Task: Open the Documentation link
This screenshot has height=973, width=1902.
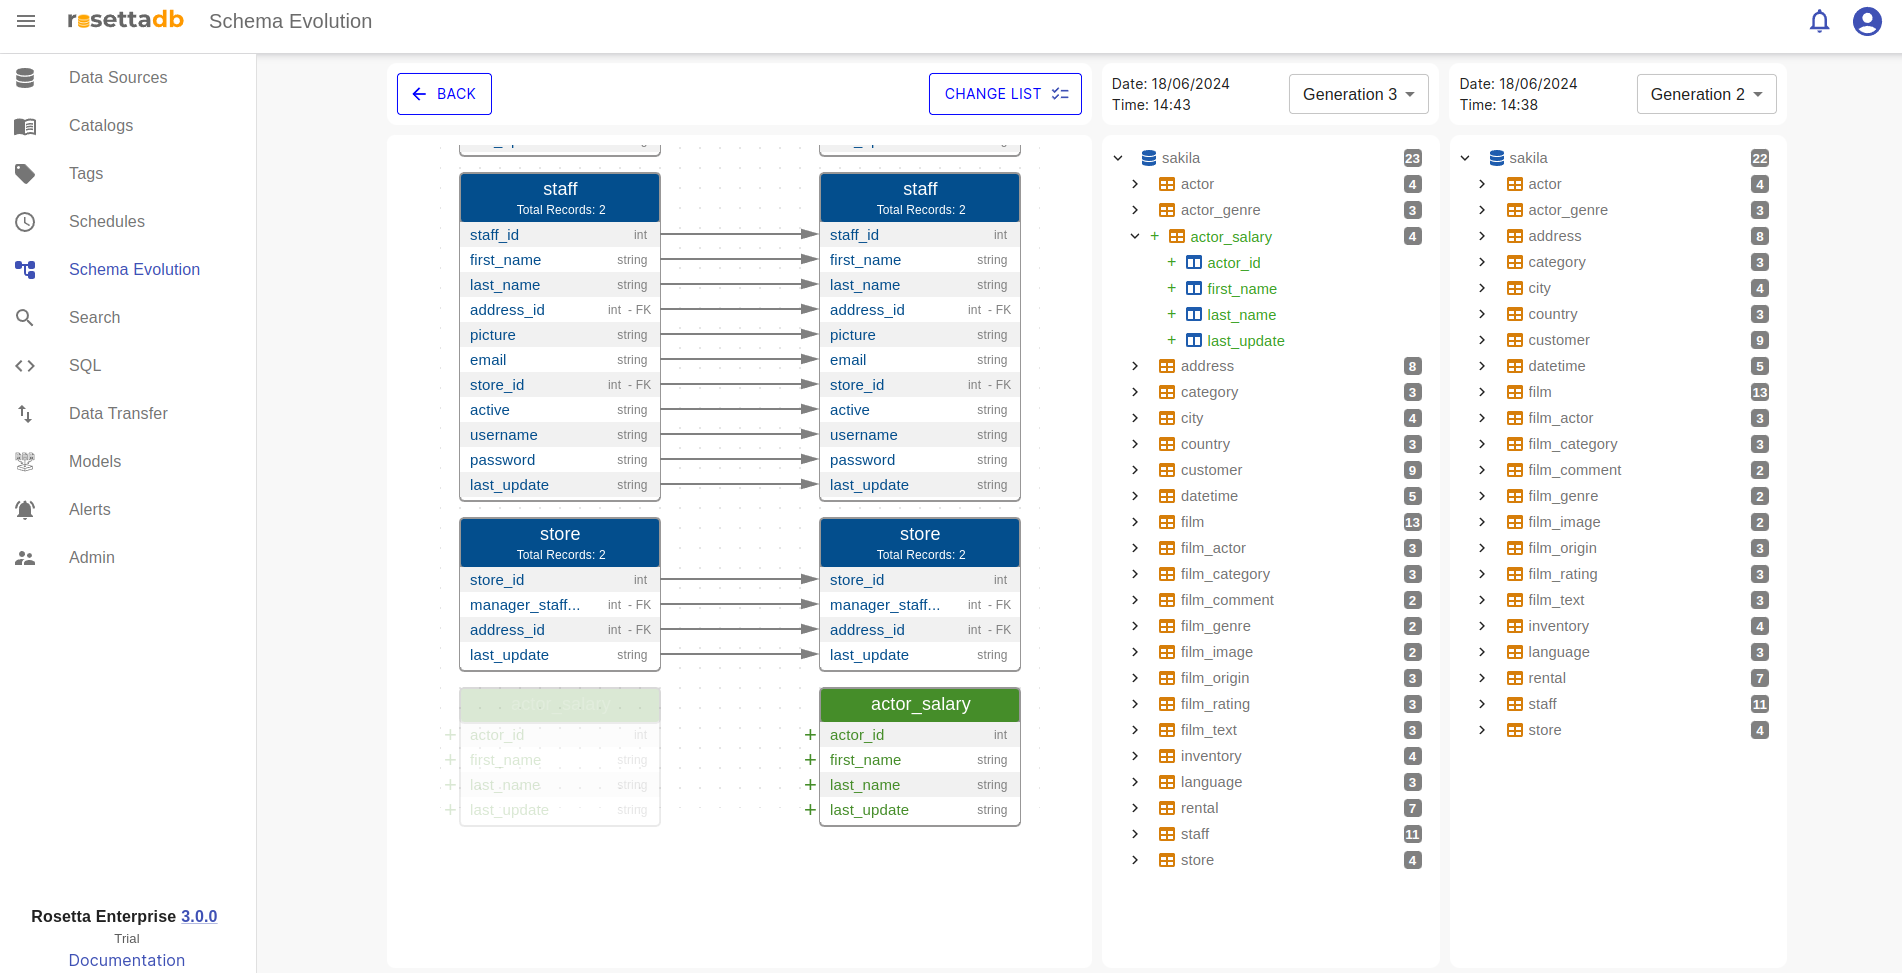Action: 126,960
